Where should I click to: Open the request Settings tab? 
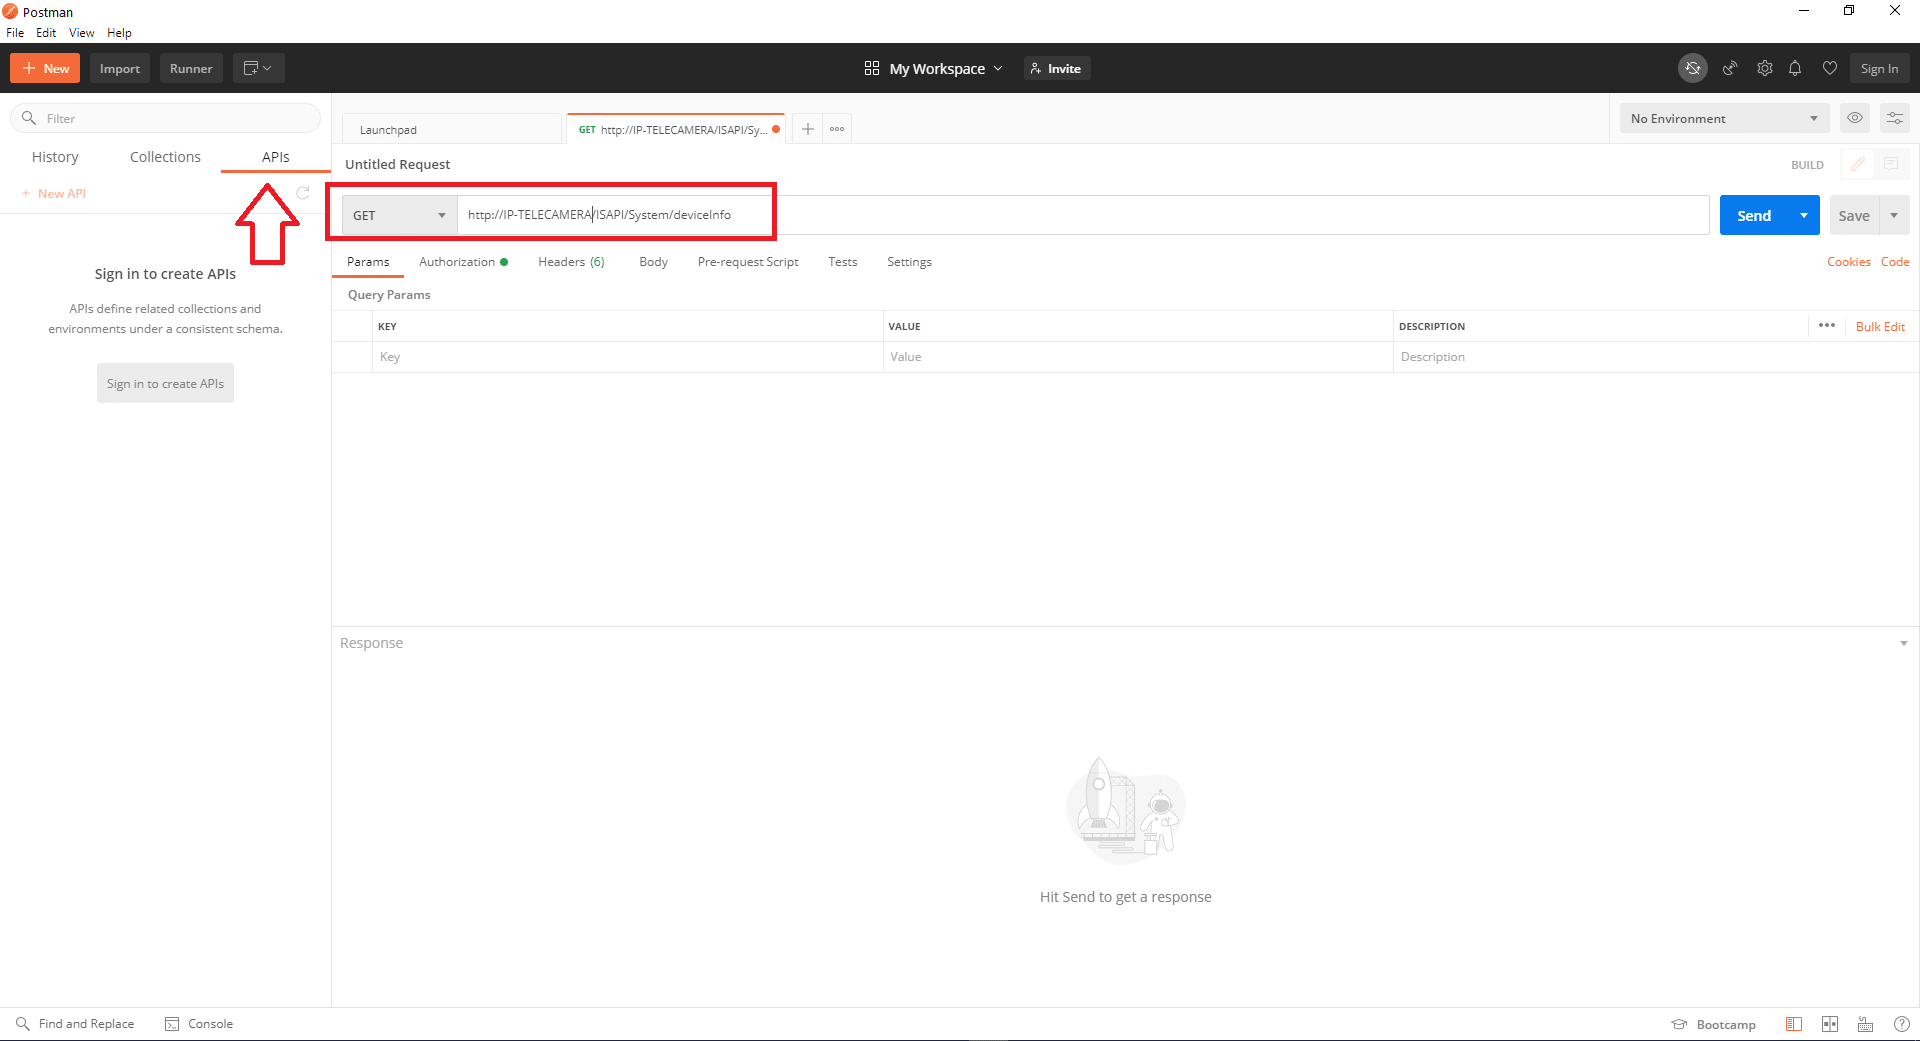click(909, 262)
